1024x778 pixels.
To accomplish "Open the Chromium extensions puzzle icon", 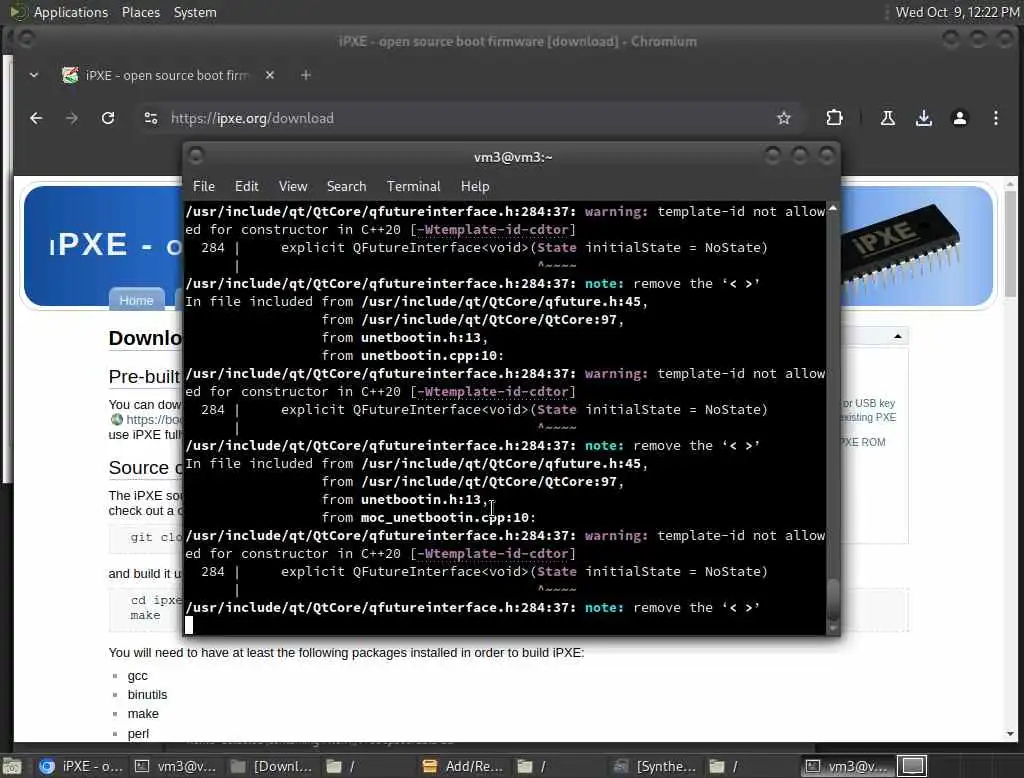I will click(834, 118).
